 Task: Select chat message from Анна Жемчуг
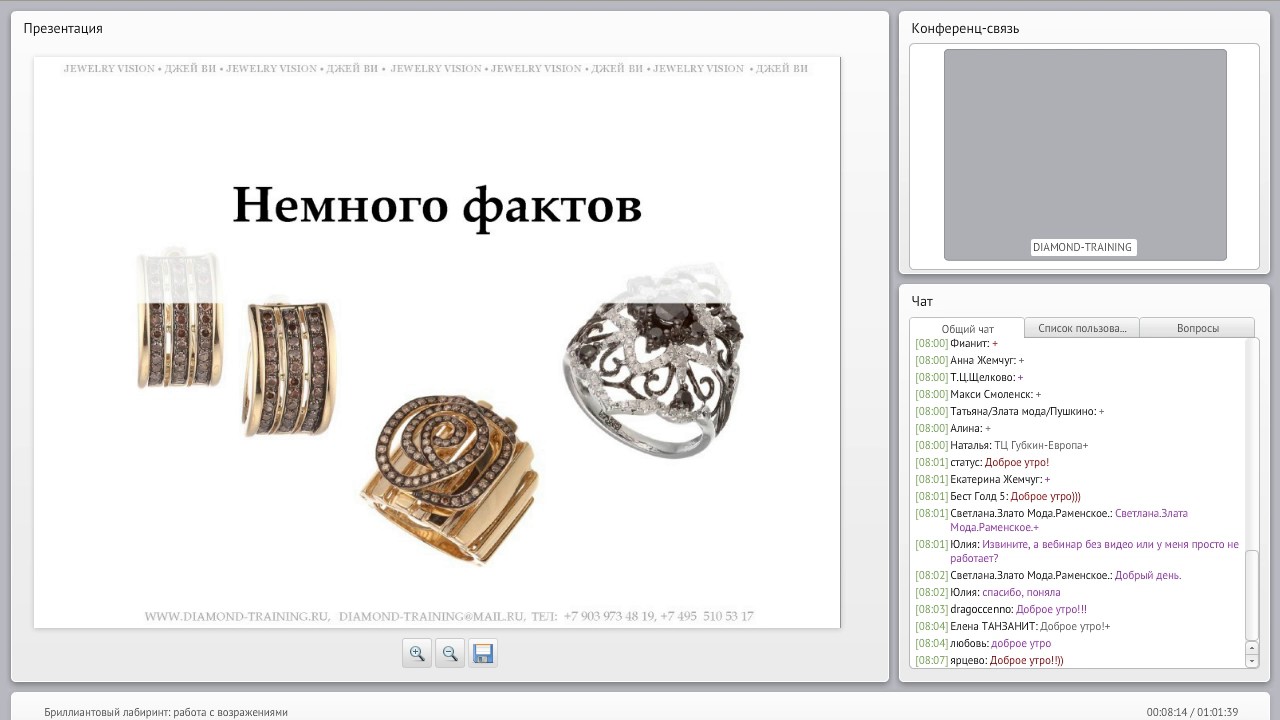click(970, 360)
